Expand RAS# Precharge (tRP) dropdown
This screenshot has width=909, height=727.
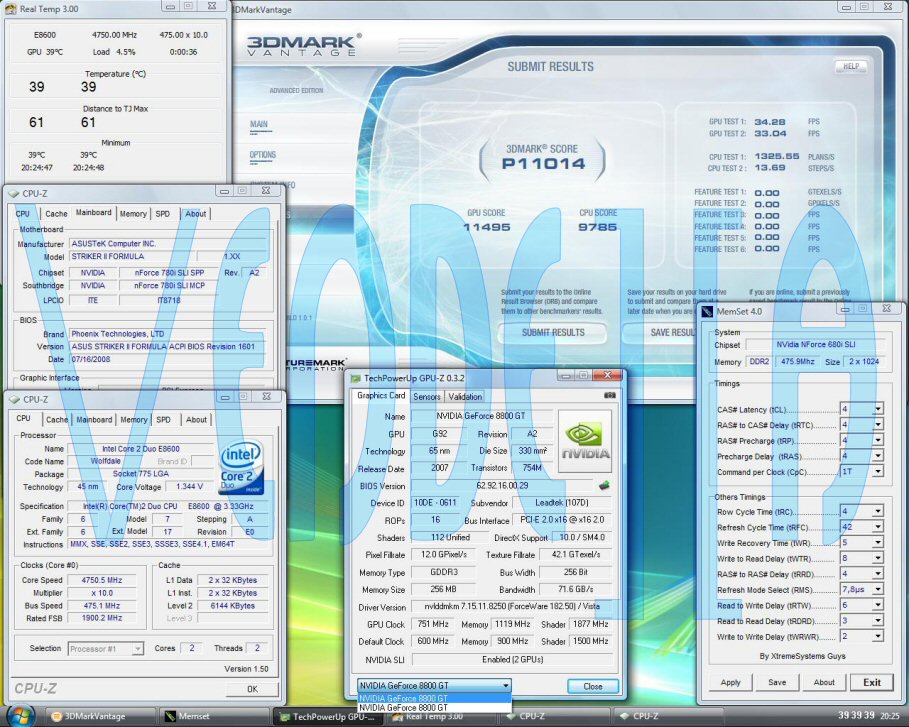(878, 440)
